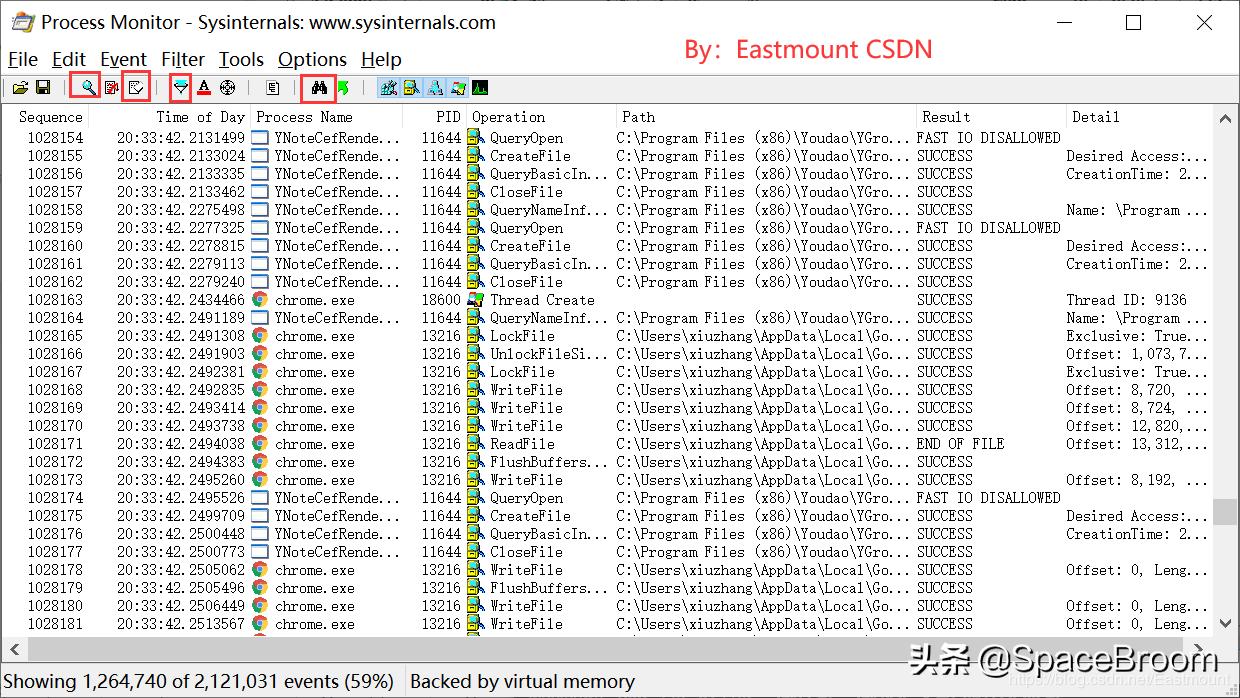Screen dimensions: 1240x698
Task: Open the Event menu
Action: 123,60
